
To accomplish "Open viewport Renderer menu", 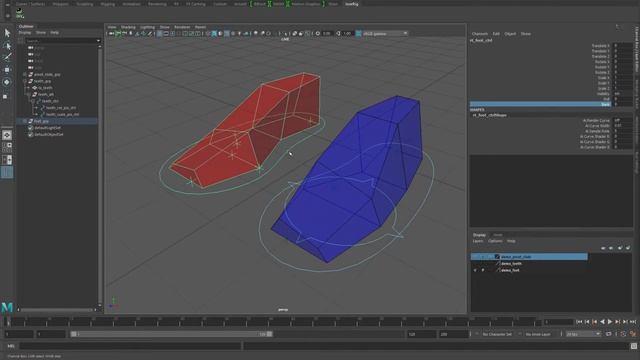I will [x=182, y=27].
